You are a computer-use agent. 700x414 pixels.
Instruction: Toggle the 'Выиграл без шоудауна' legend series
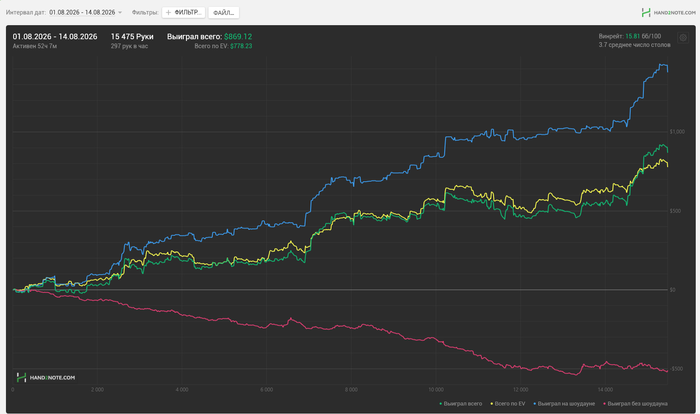[635, 404]
